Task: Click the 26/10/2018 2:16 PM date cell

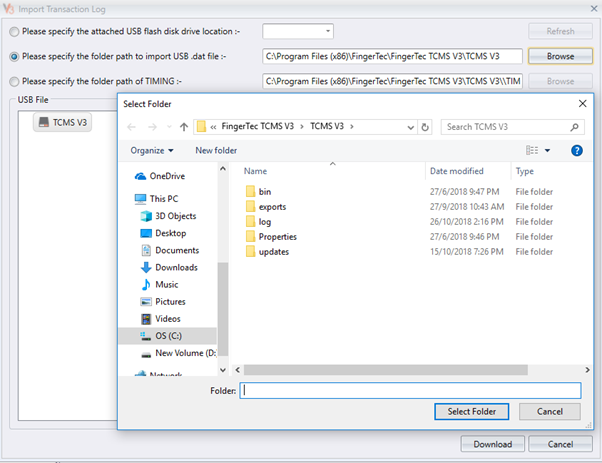Action: (x=466, y=222)
